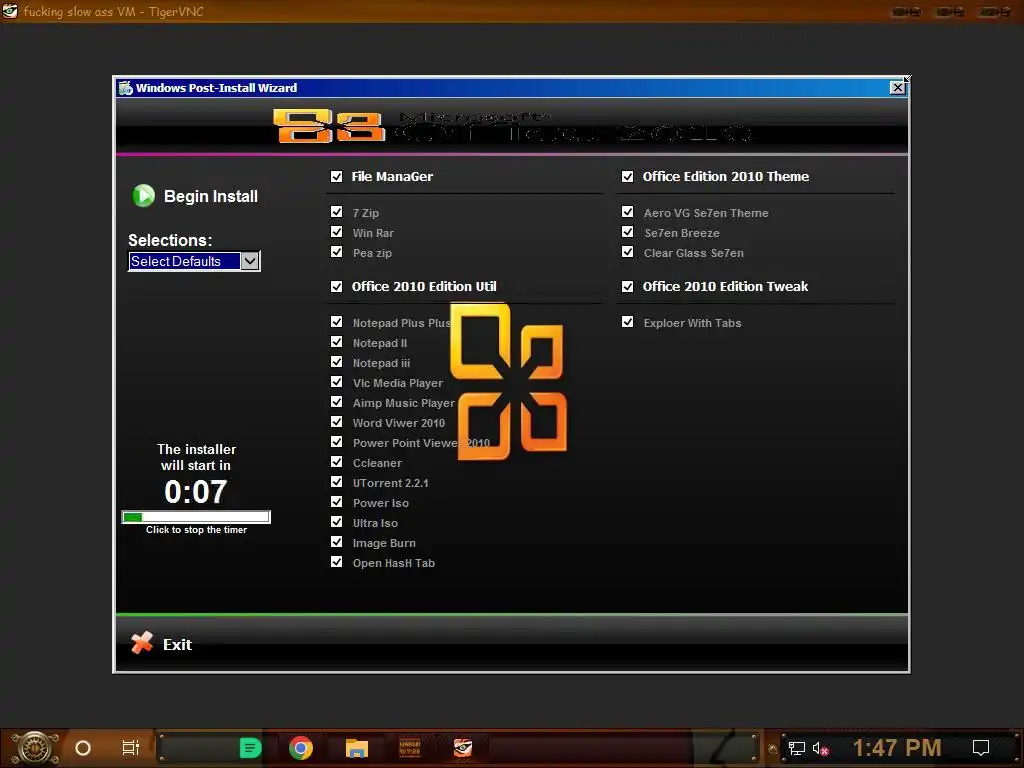Click the red X Exit icon

142,643
